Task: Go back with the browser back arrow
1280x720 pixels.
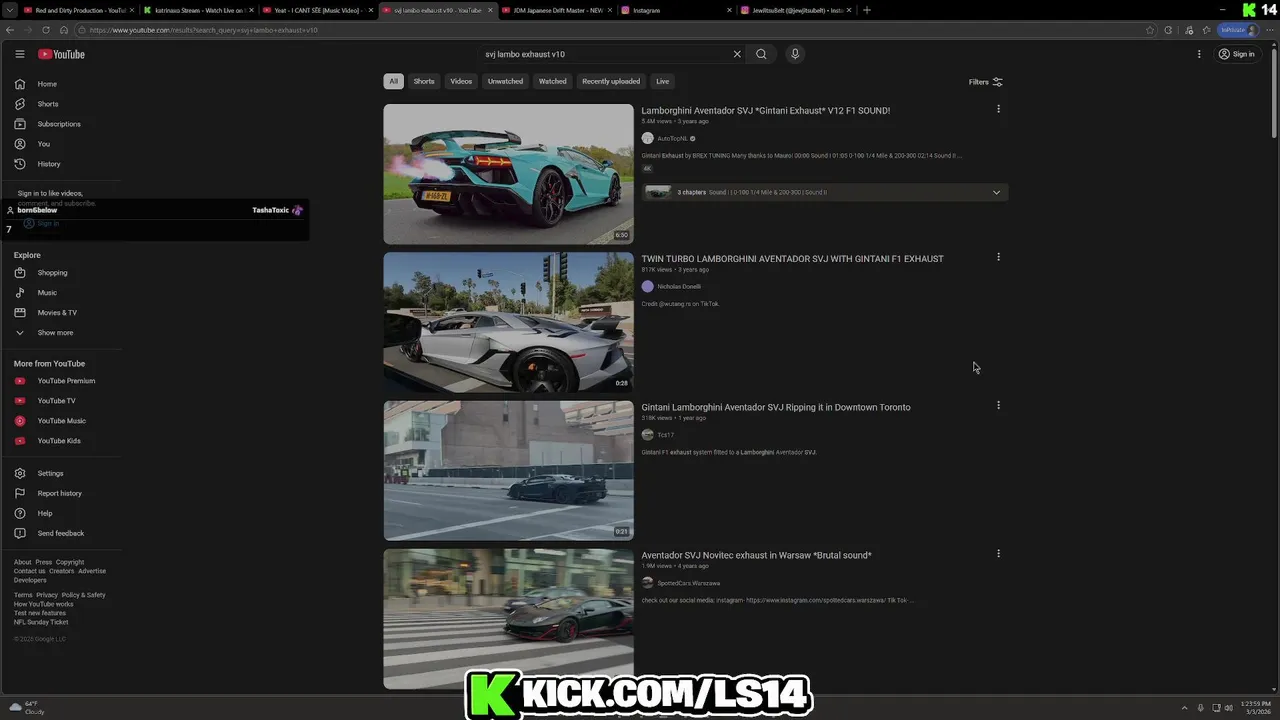Action: click(x=11, y=30)
